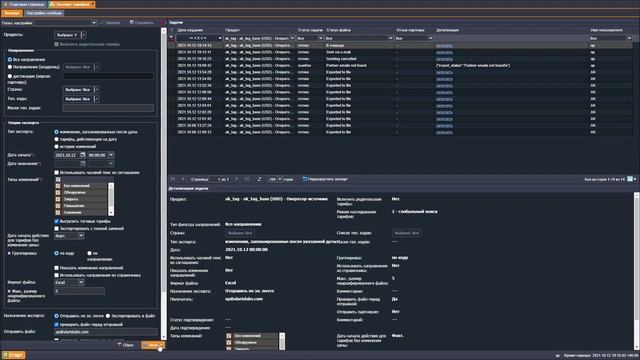Toggle 'use directions from reference' checkbox
Viewport: 640px width, 360px height.
[56, 276]
